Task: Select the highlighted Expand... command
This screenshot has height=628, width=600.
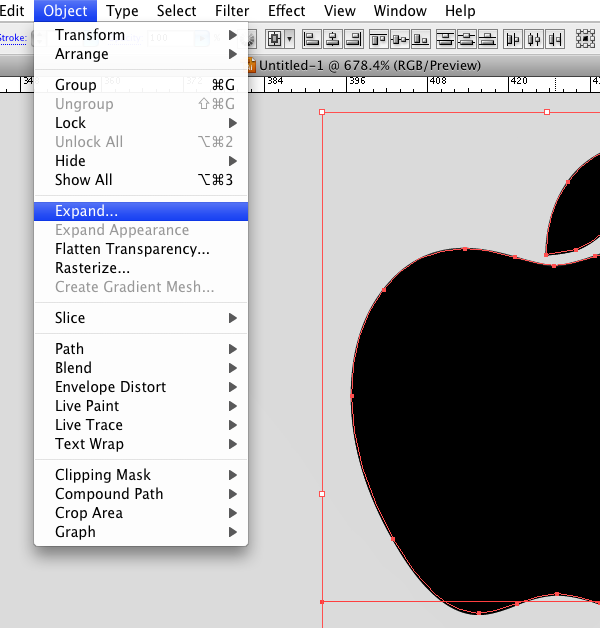Action: (x=141, y=211)
